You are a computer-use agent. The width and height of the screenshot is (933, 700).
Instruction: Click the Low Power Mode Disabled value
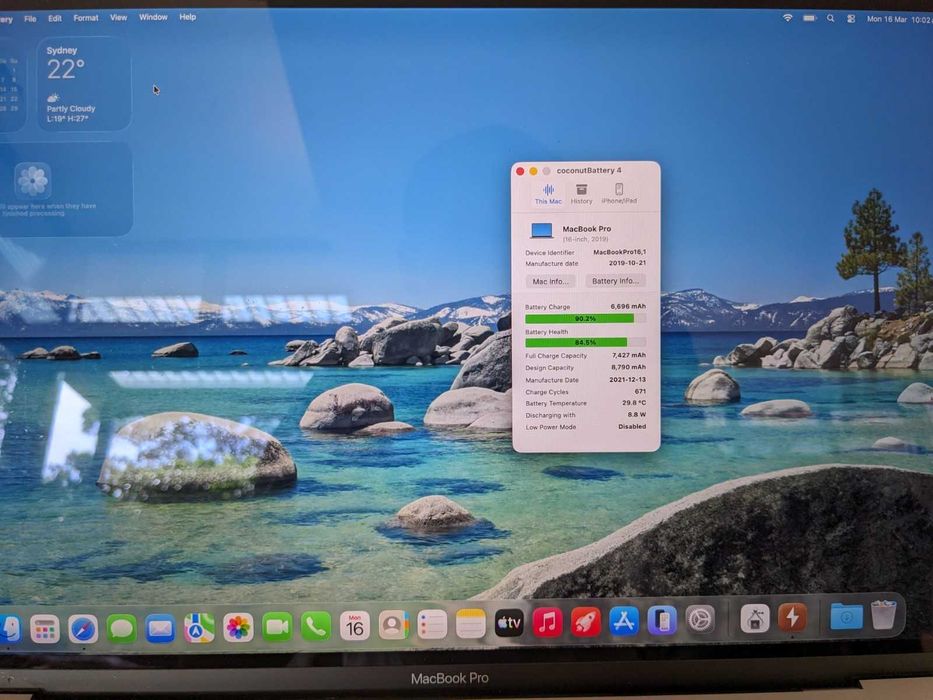tap(631, 426)
